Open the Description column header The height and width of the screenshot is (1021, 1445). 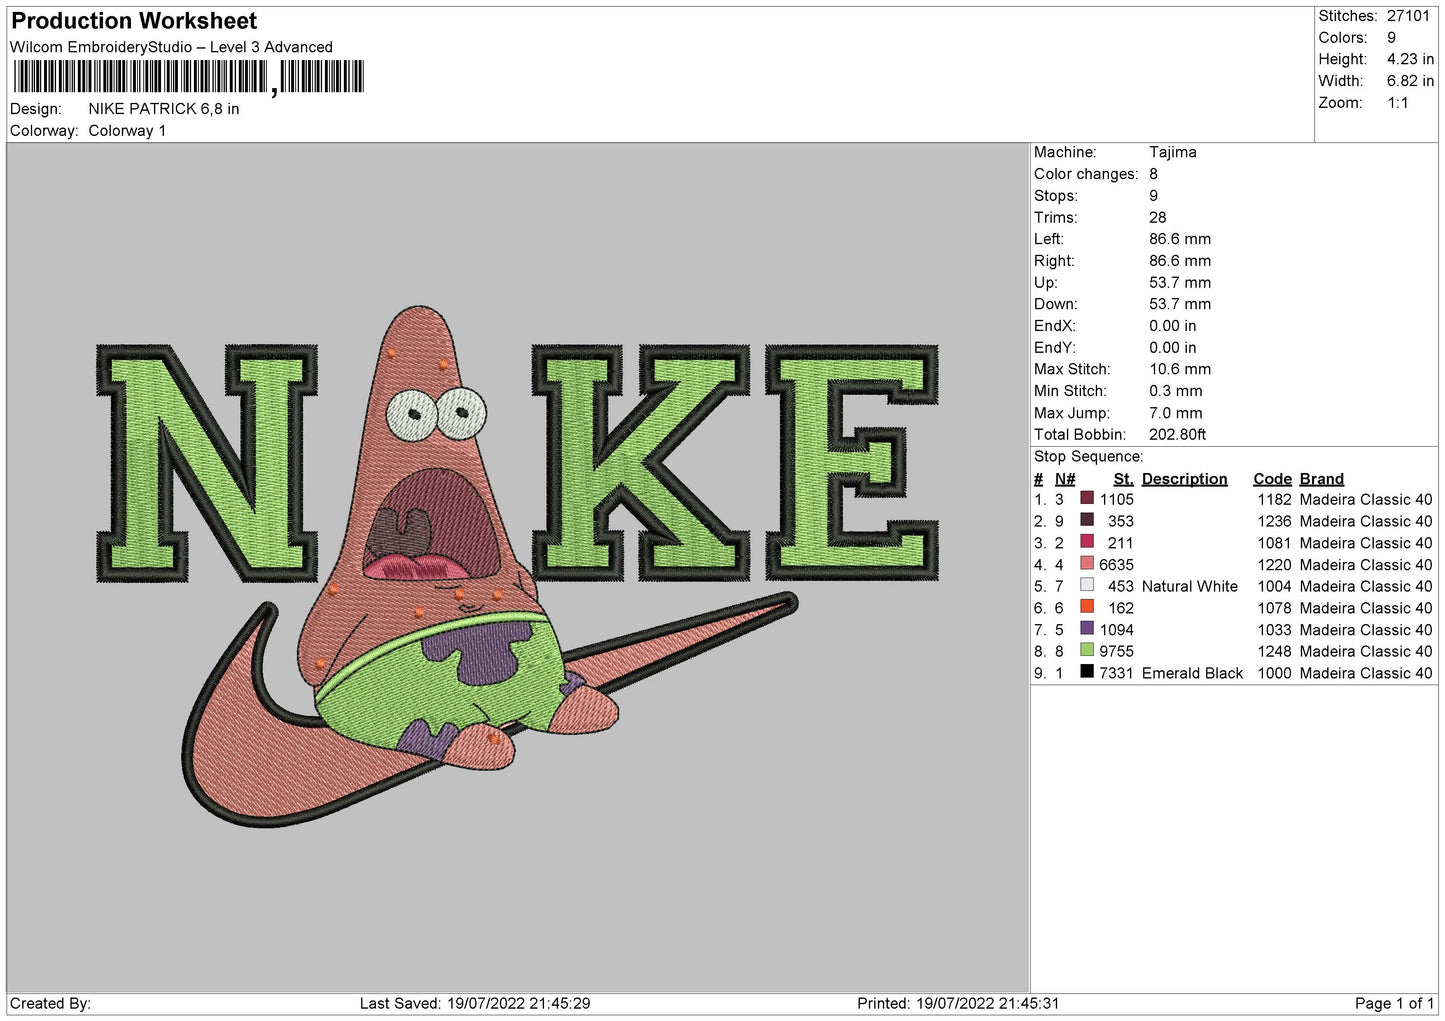(x=1185, y=478)
